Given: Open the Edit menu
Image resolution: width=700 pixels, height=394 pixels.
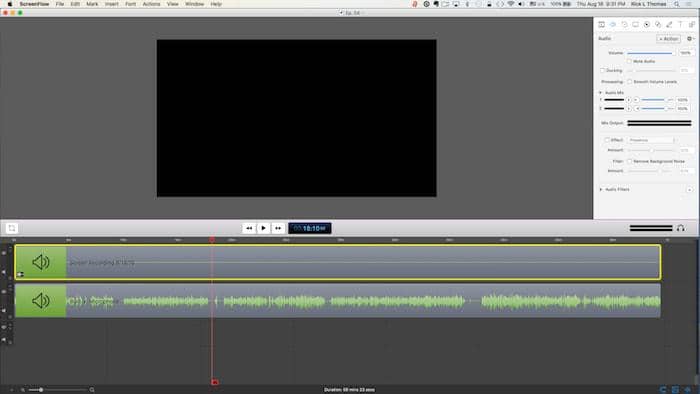Looking at the screenshot, I should click(x=75, y=4).
